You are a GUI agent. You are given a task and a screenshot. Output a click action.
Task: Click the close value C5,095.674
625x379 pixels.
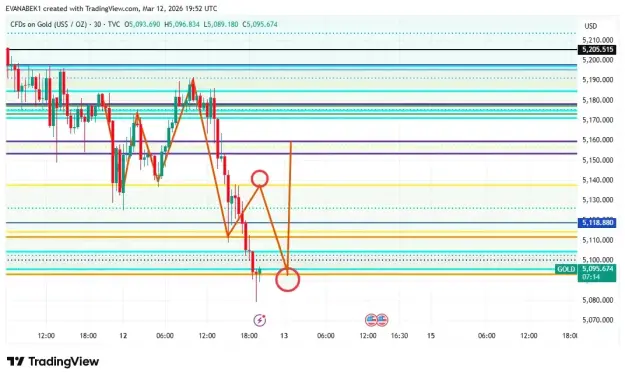tap(260, 24)
